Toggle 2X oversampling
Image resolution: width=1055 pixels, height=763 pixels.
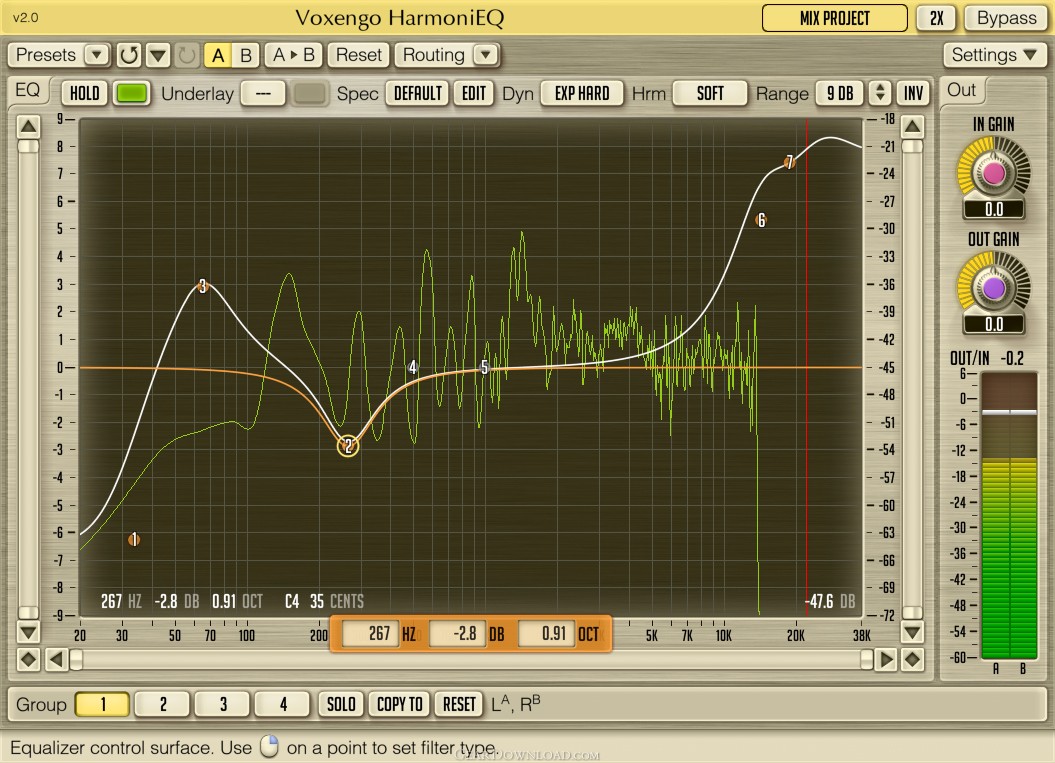[x=936, y=18]
